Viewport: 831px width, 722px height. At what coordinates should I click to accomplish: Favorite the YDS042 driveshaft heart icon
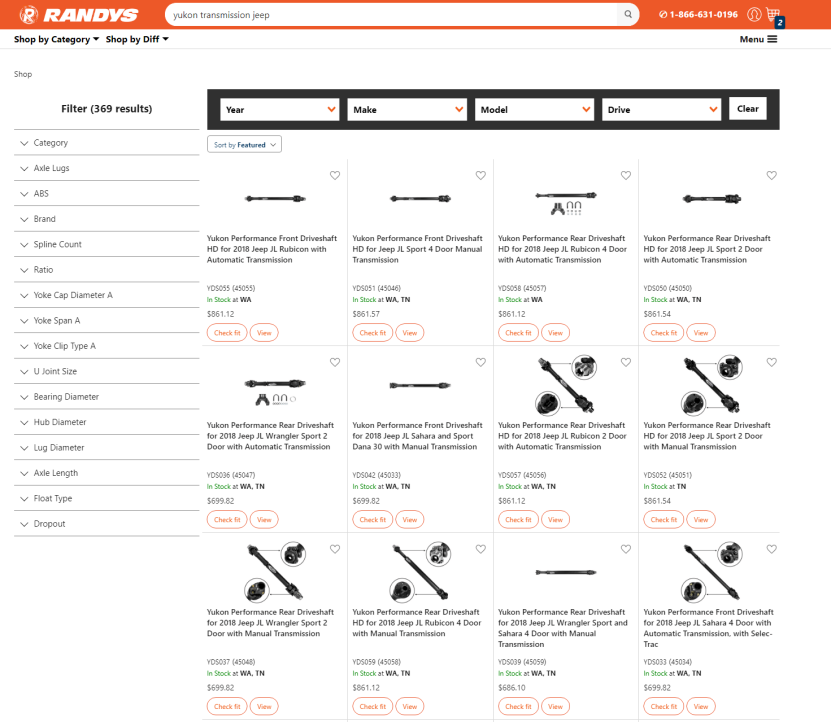point(481,363)
